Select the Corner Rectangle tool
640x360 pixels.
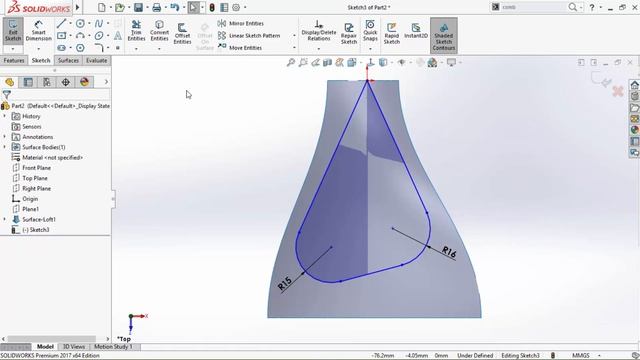62,36
